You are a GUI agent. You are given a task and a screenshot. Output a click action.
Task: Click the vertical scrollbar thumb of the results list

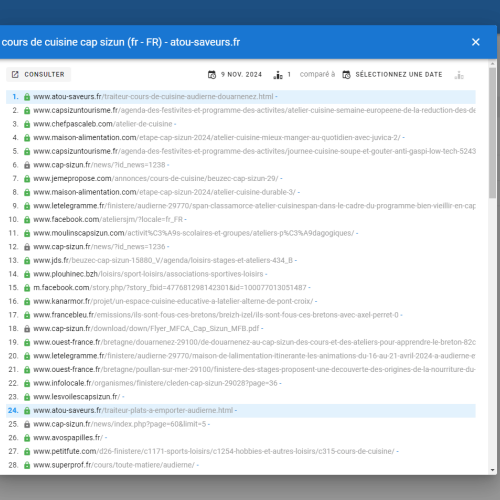click(492, 133)
